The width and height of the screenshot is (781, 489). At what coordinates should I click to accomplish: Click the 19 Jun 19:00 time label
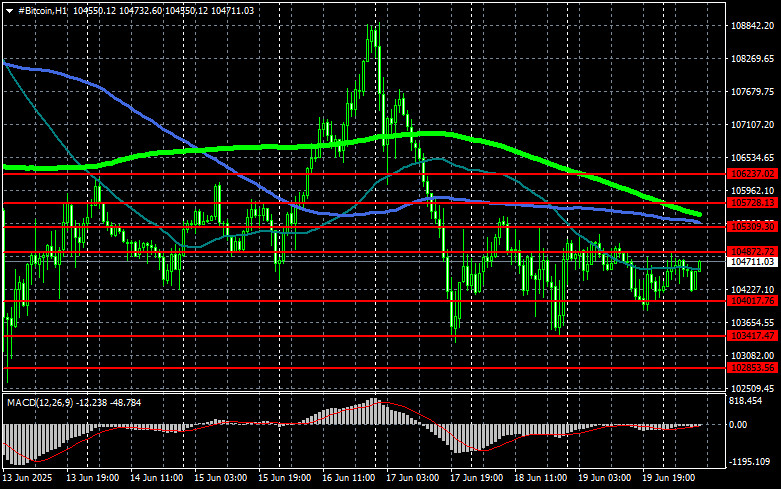point(668,478)
